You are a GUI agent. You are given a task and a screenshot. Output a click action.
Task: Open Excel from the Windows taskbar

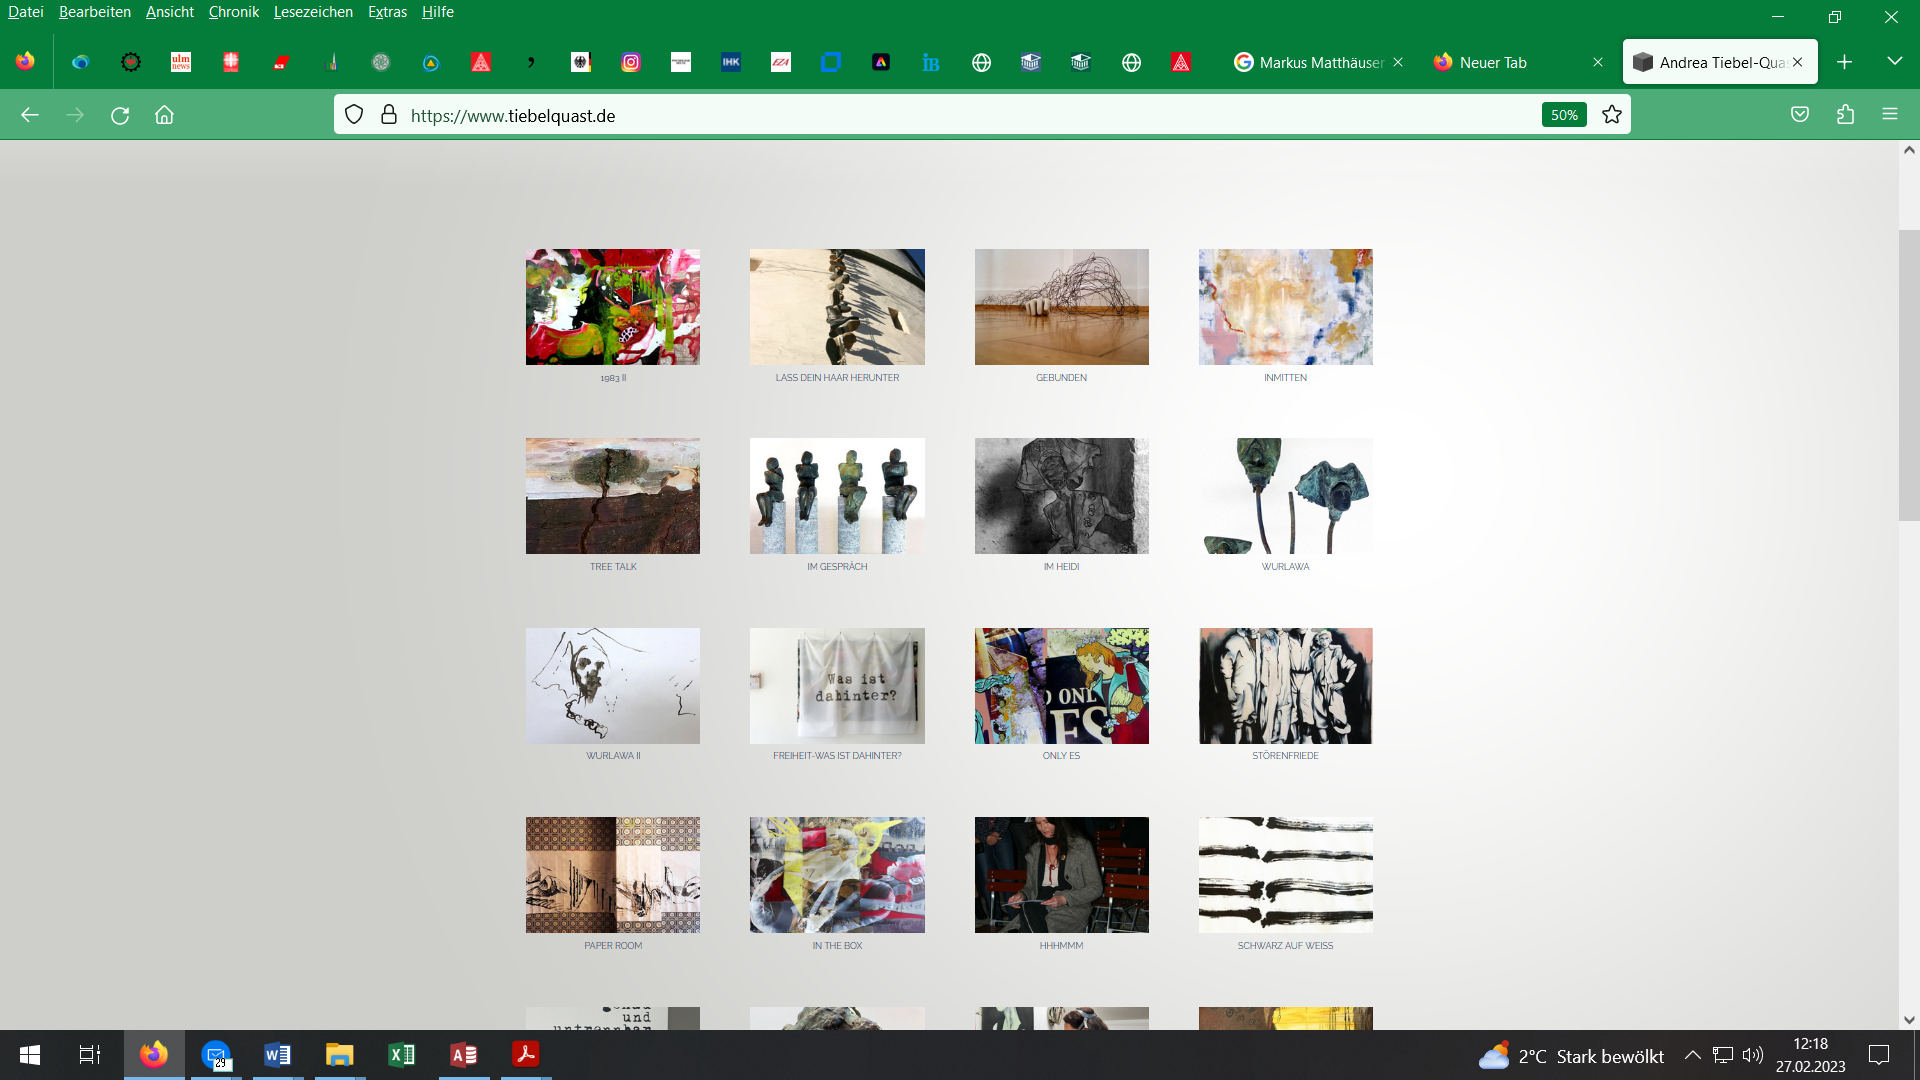point(401,1055)
